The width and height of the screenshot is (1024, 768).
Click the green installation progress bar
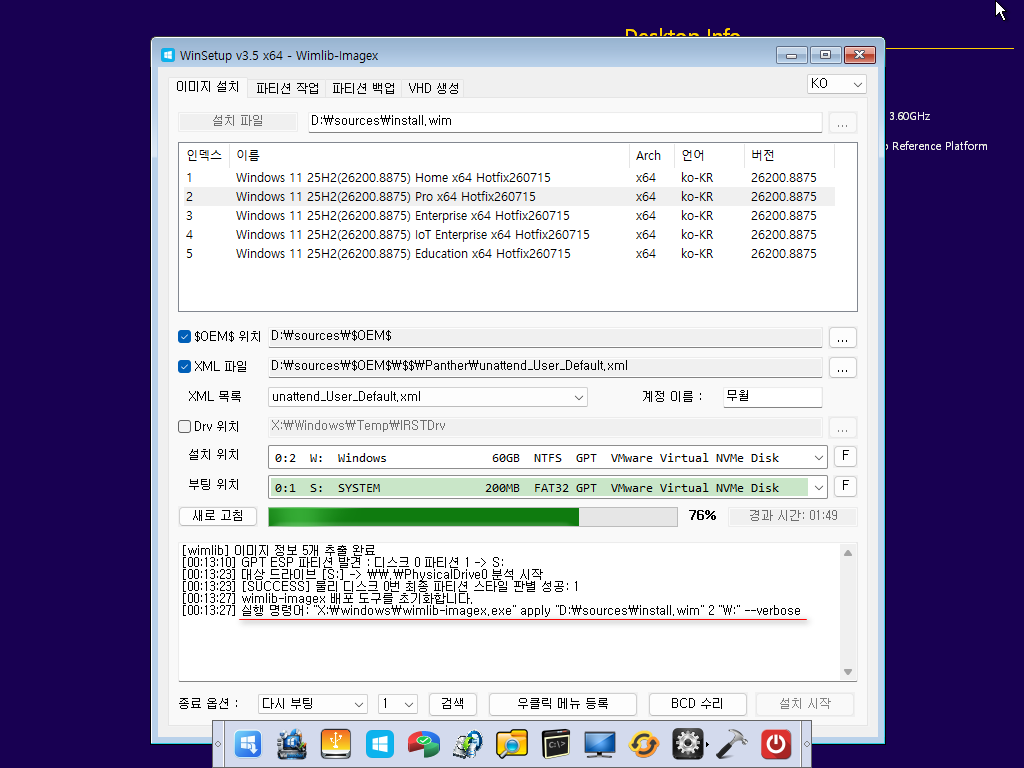click(x=473, y=517)
